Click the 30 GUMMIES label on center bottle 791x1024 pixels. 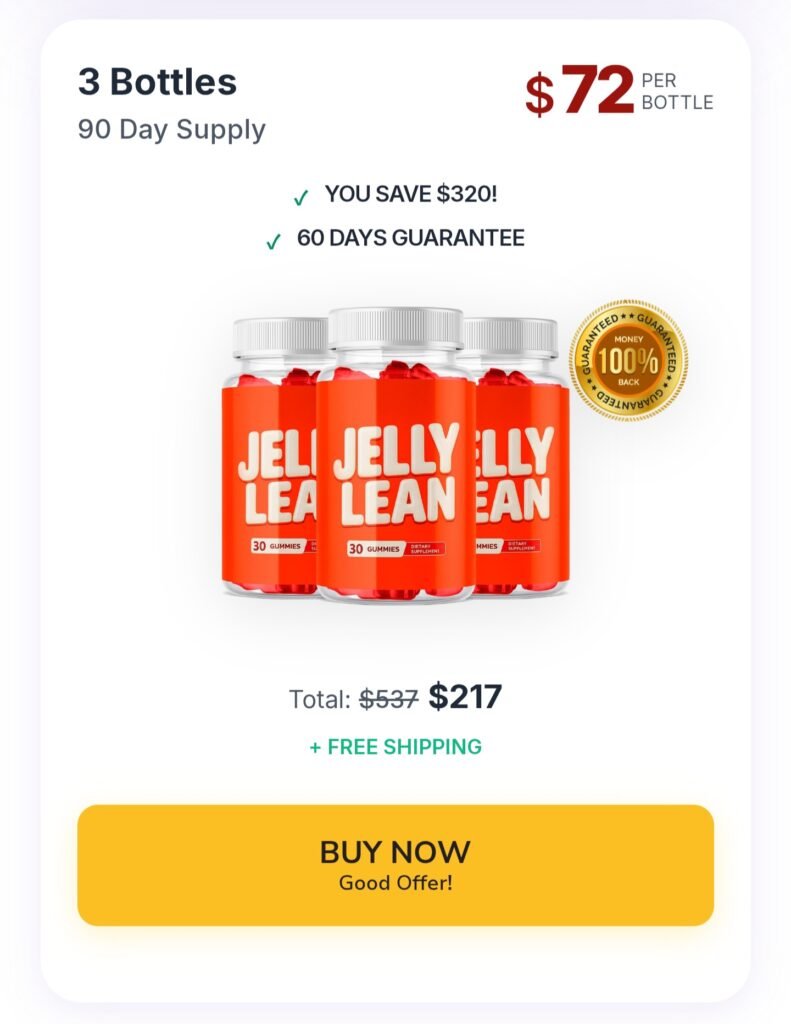click(374, 549)
